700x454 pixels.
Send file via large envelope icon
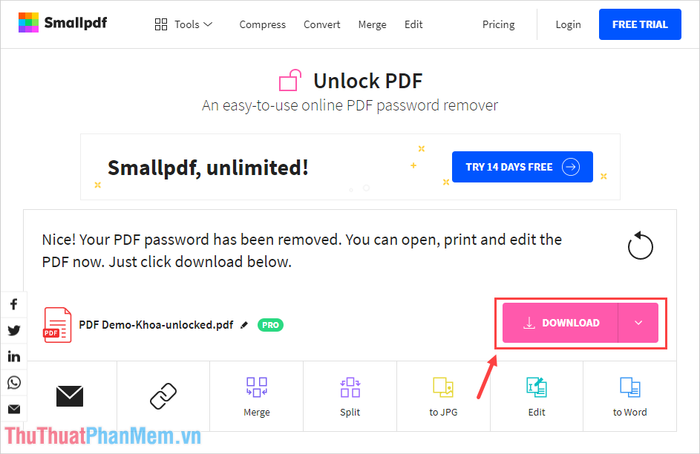[x=70, y=396]
